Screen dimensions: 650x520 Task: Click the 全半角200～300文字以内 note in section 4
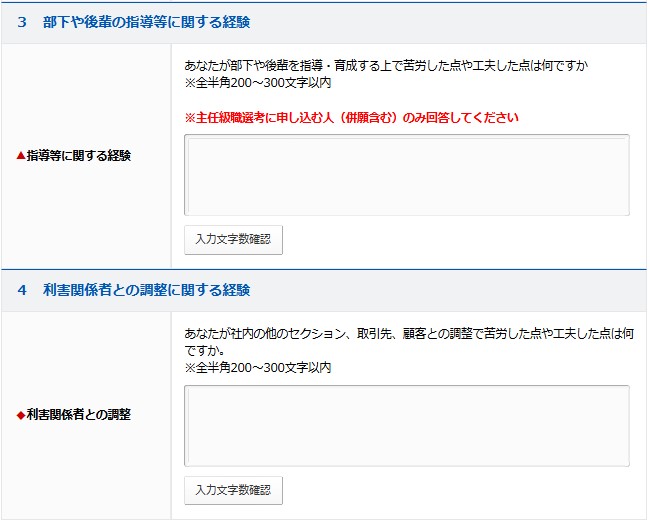258,367
